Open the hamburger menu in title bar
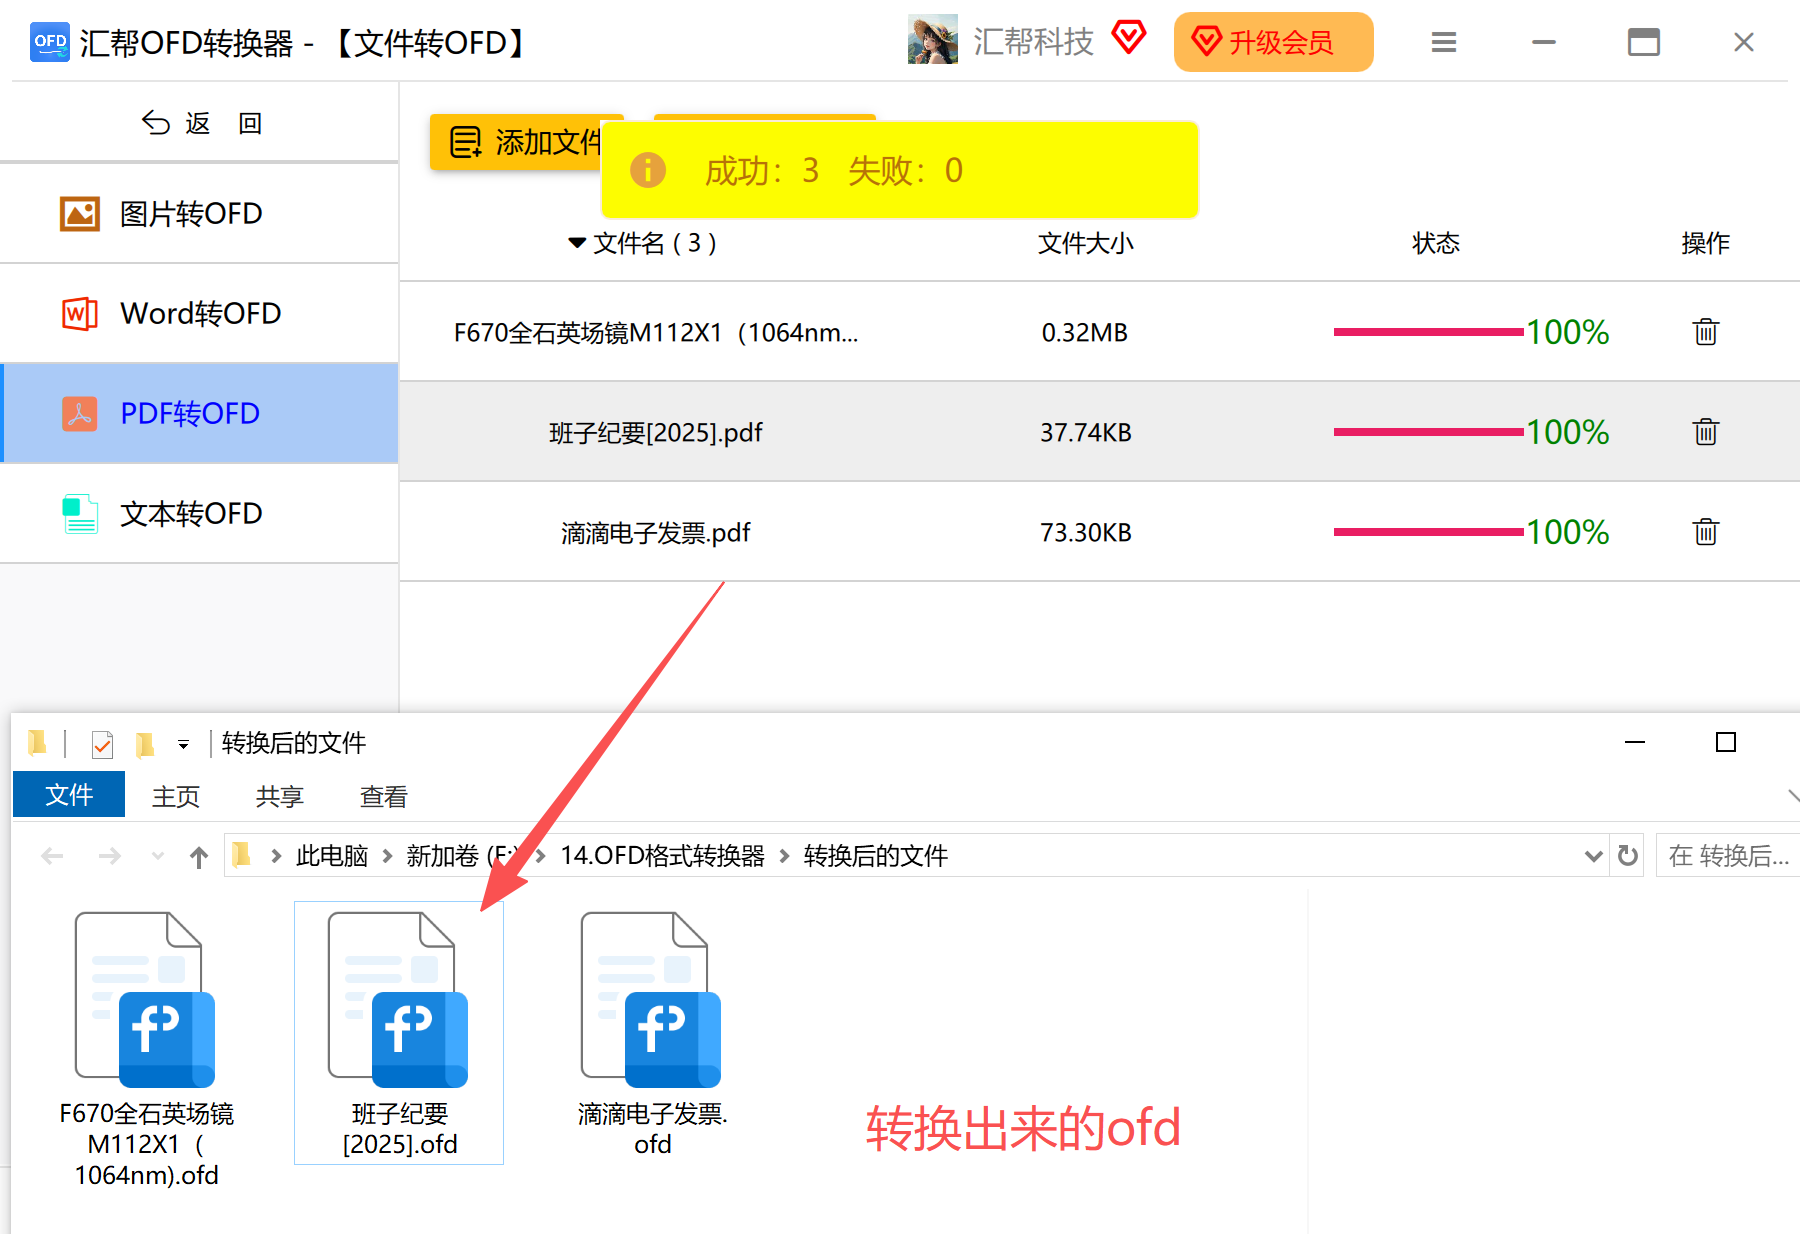 (x=1443, y=42)
